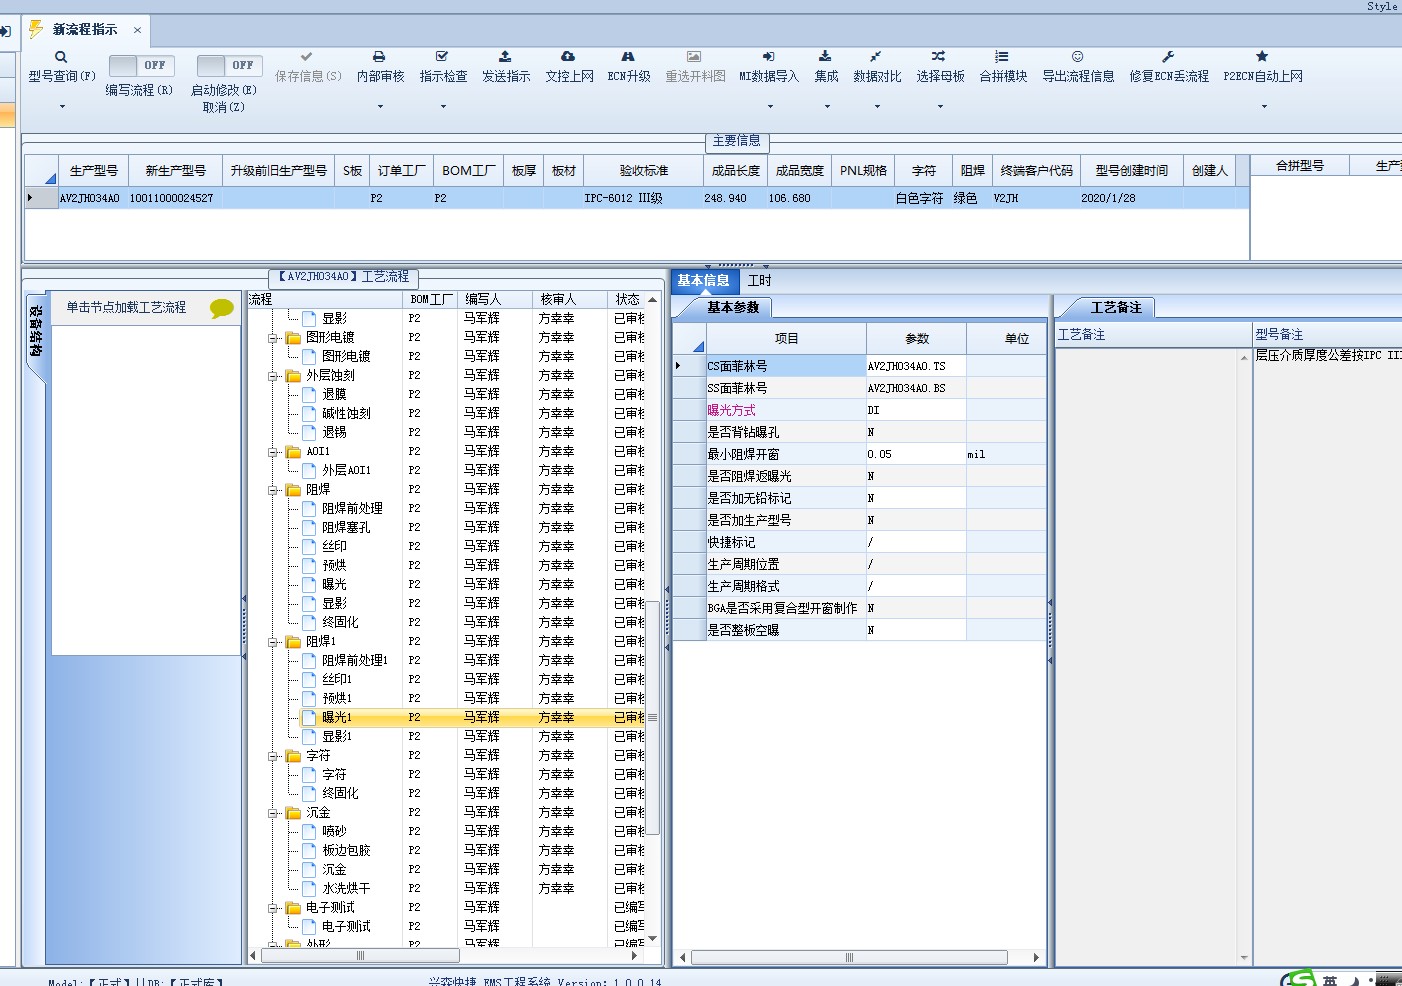This screenshot has width=1402, height=986.
Task: Switch to the 工时 tab
Action: coord(759,281)
